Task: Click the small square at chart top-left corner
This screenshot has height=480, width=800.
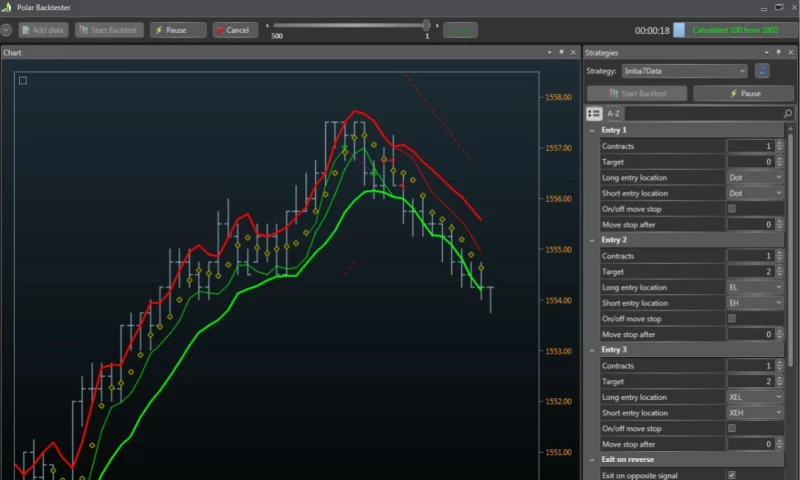Action: (x=23, y=80)
